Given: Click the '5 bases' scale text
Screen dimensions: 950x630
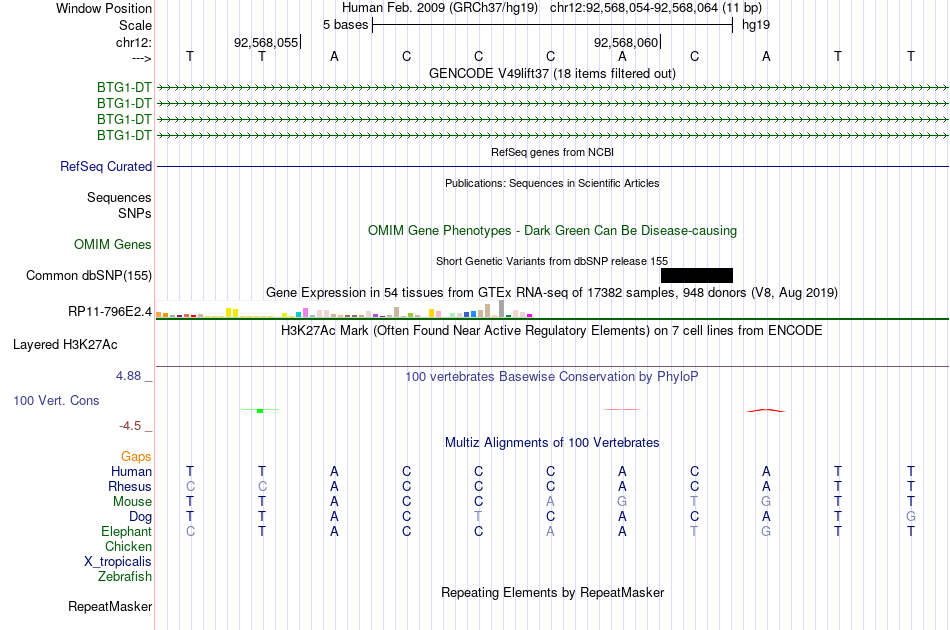Looking at the screenshot, I should [345, 25].
